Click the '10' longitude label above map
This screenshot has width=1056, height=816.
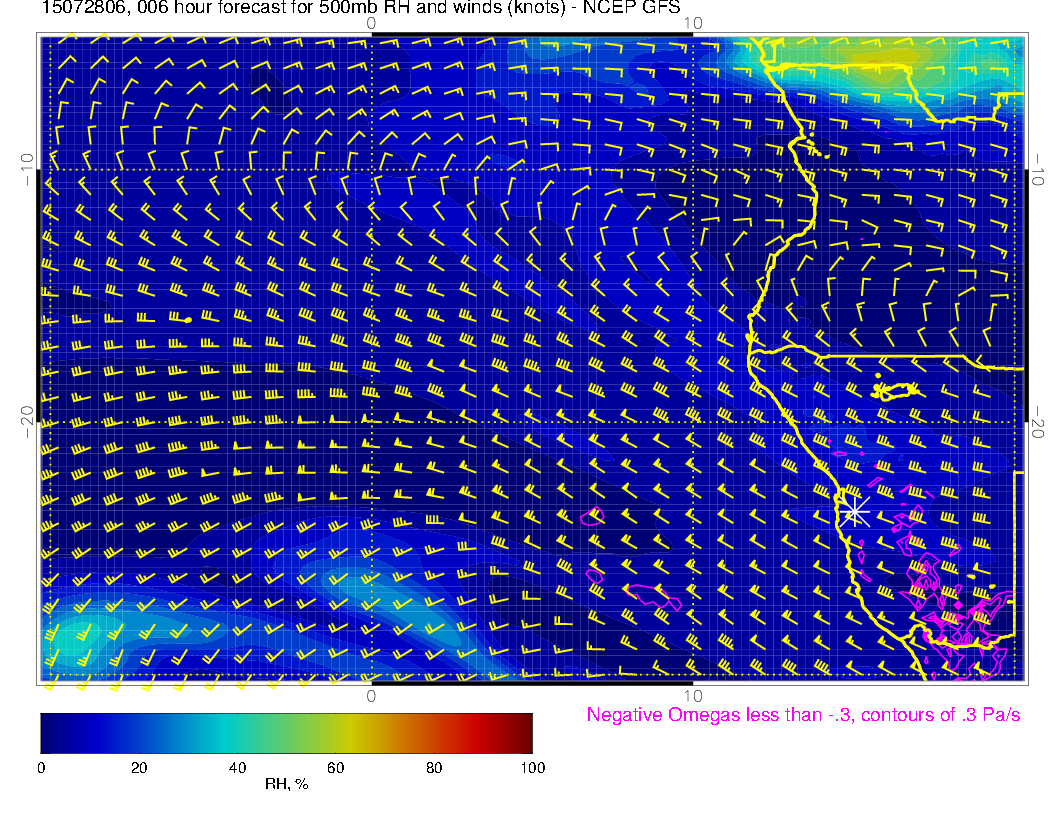click(693, 24)
